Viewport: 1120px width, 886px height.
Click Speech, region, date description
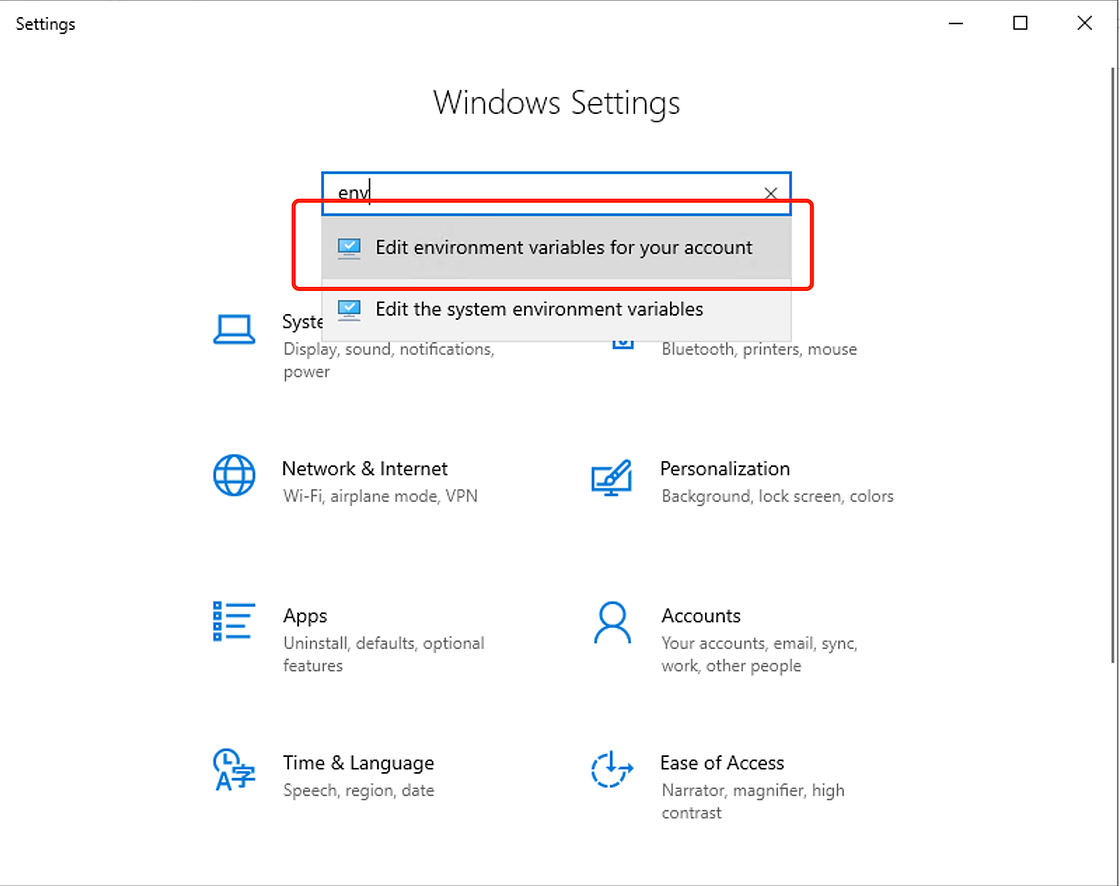[x=359, y=790]
